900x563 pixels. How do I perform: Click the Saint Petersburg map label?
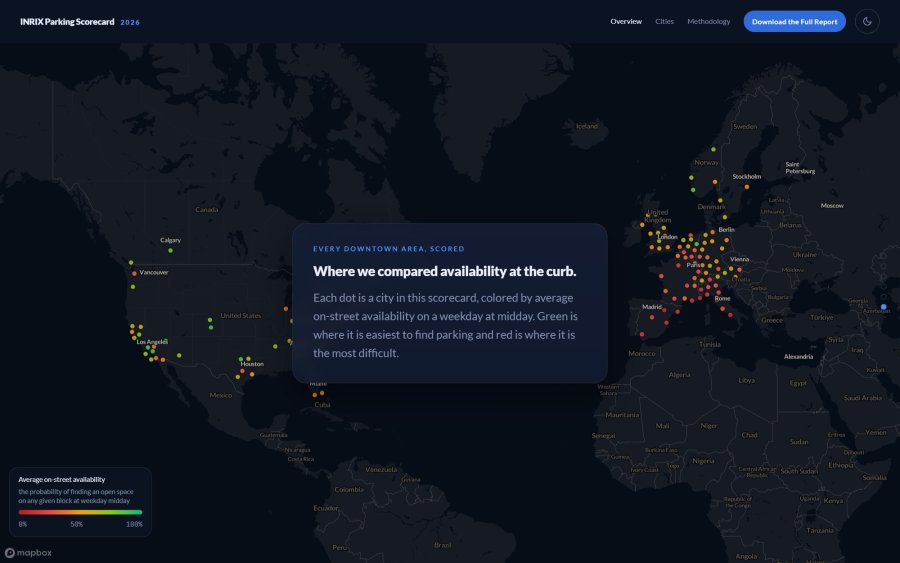pyautogui.click(x=800, y=168)
